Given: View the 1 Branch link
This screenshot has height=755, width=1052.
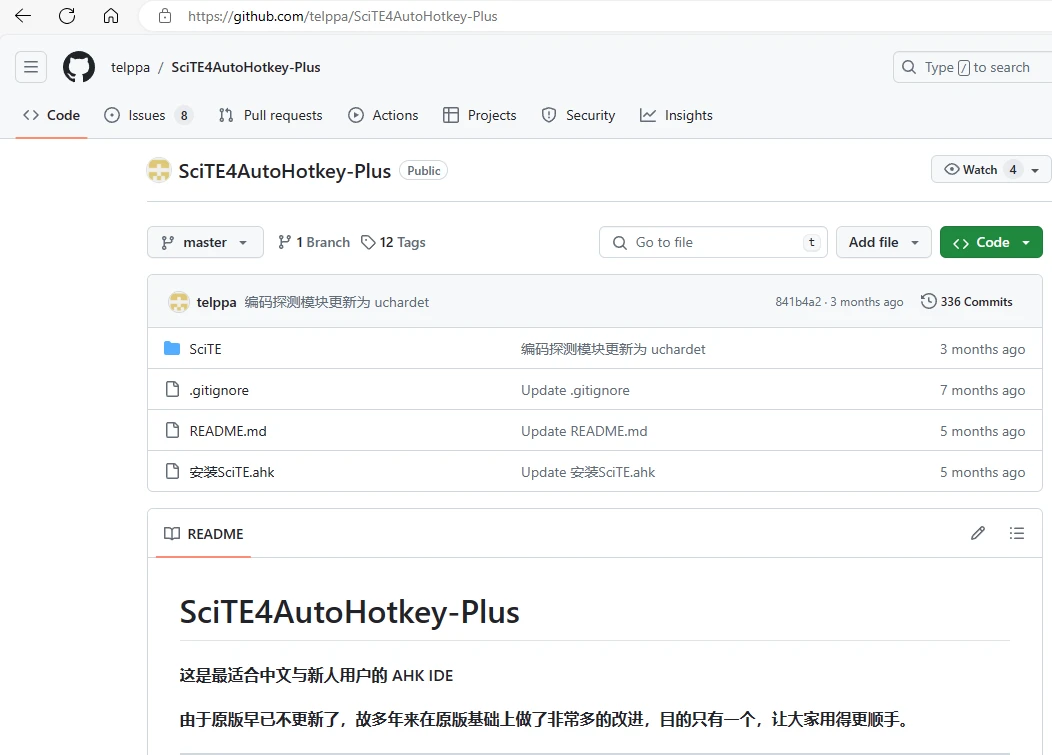Looking at the screenshot, I should tap(314, 242).
